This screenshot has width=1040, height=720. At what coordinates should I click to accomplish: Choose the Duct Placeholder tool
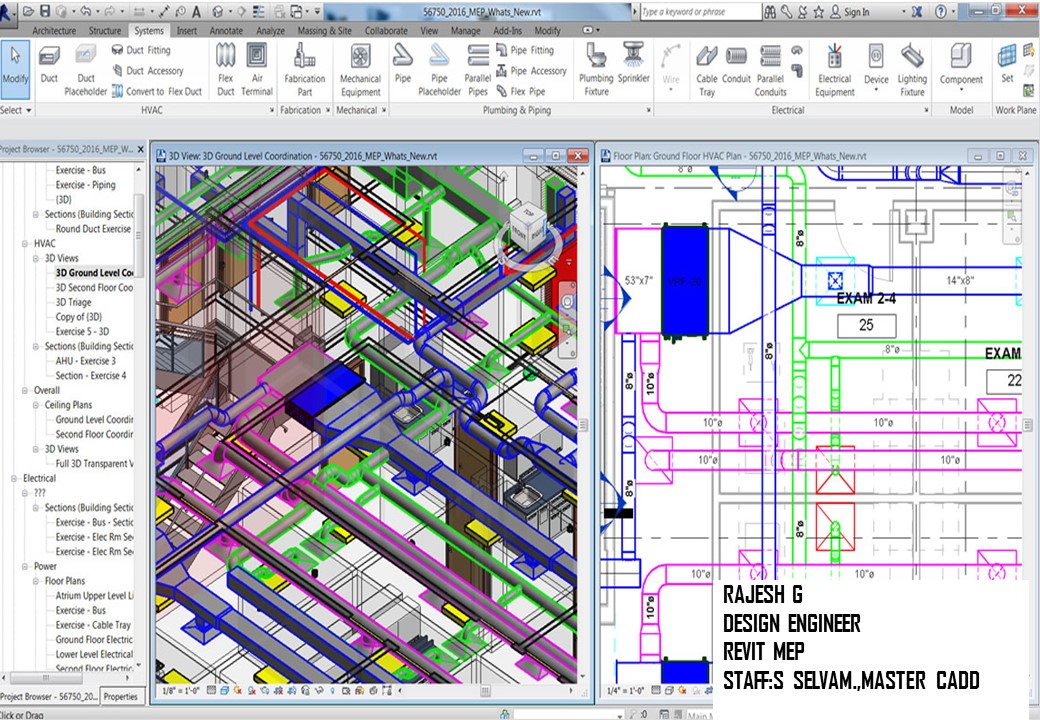[x=86, y=70]
